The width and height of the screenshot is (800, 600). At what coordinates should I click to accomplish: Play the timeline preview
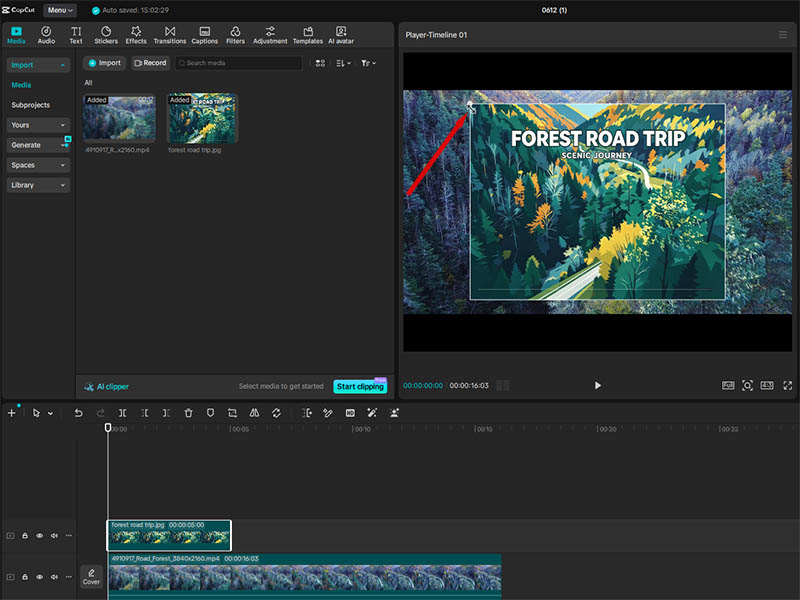click(x=597, y=386)
